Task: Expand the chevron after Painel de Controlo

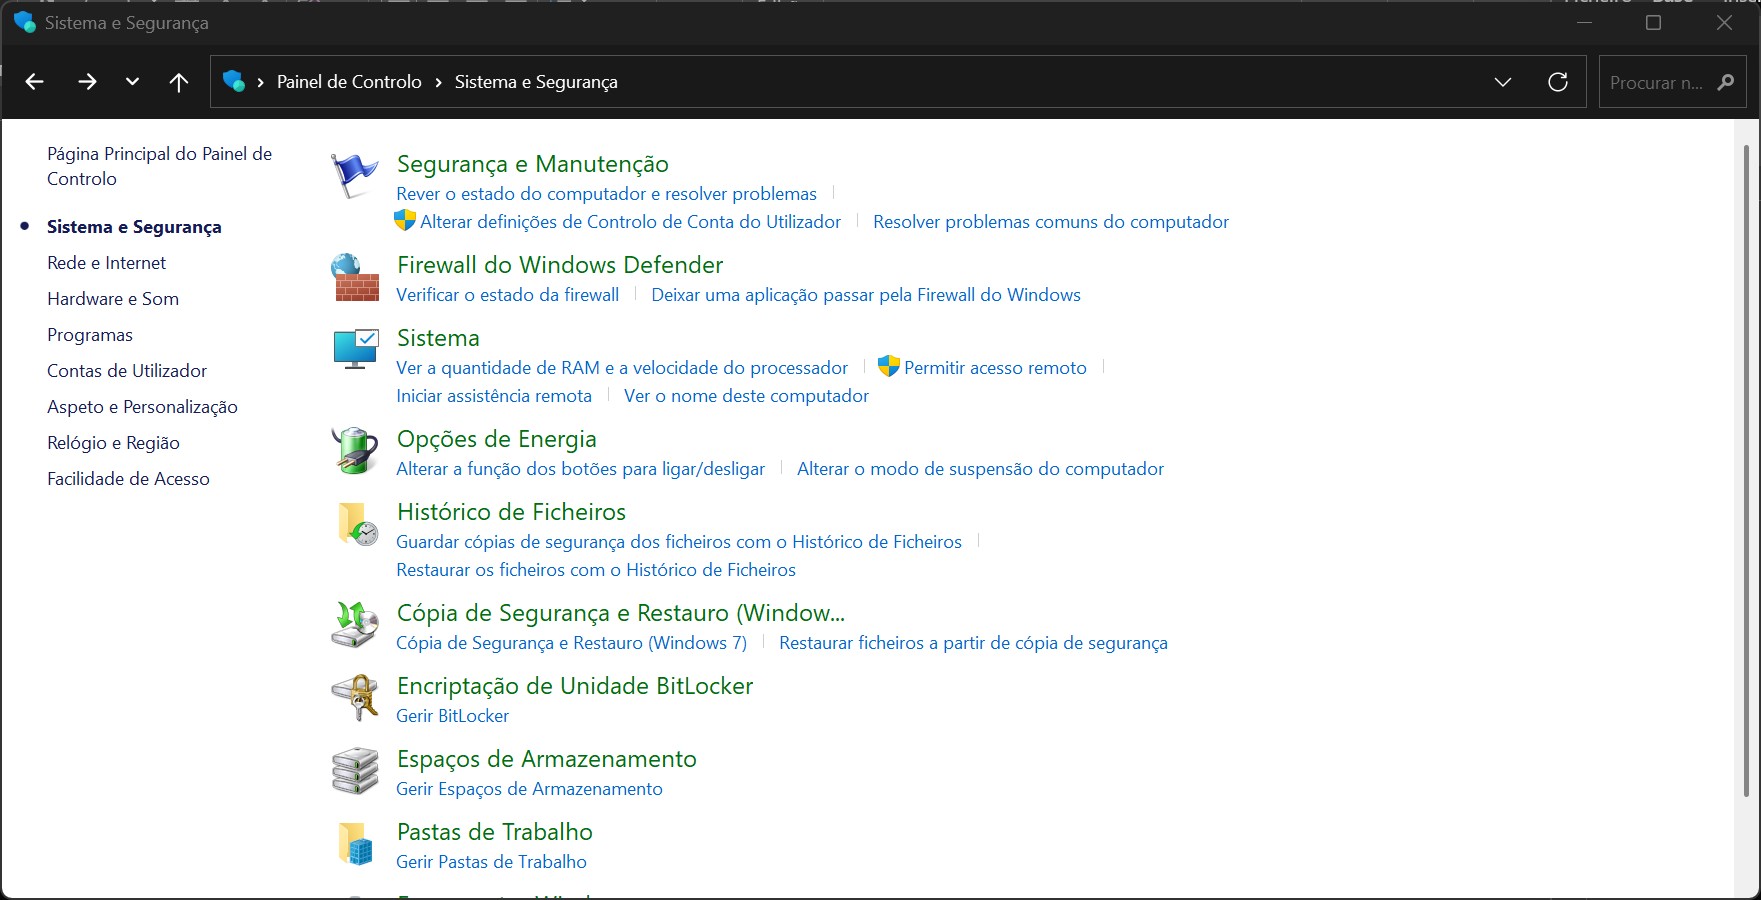Action: pyautogui.click(x=438, y=82)
